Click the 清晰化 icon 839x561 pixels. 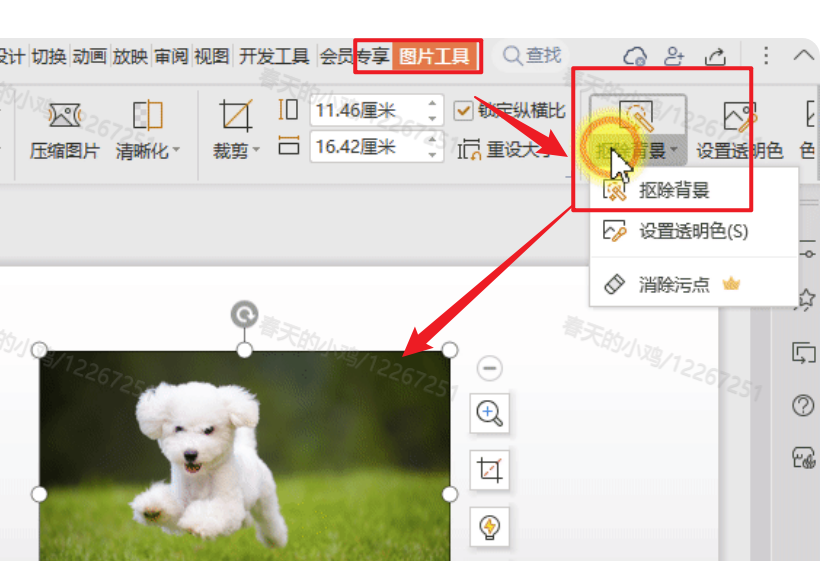pos(147,115)
